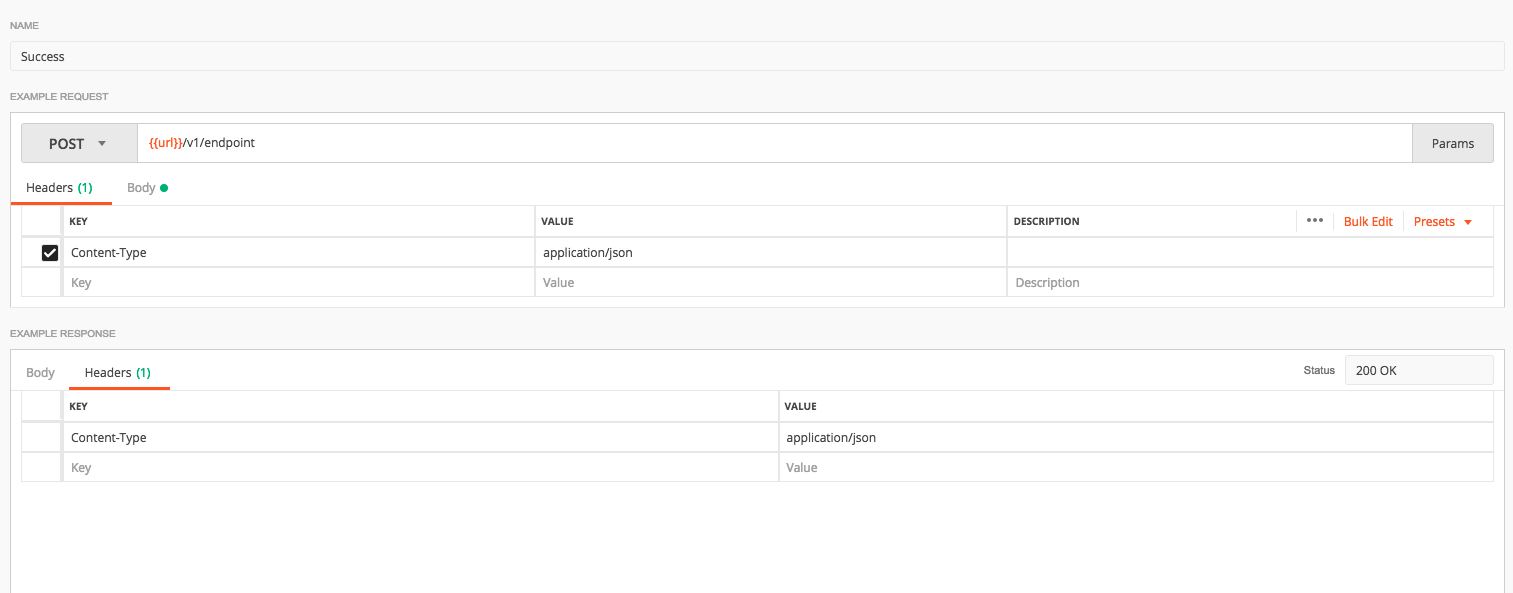The width and height of the screenshot is (1513, 593).
Task: Click the green dot on the Body tab
Action: 164,187
